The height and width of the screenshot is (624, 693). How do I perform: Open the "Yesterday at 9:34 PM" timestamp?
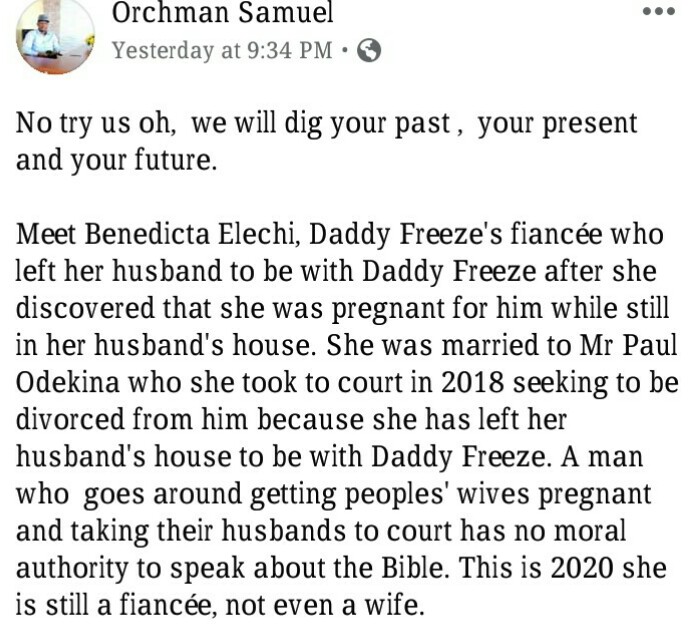point(221,50)
